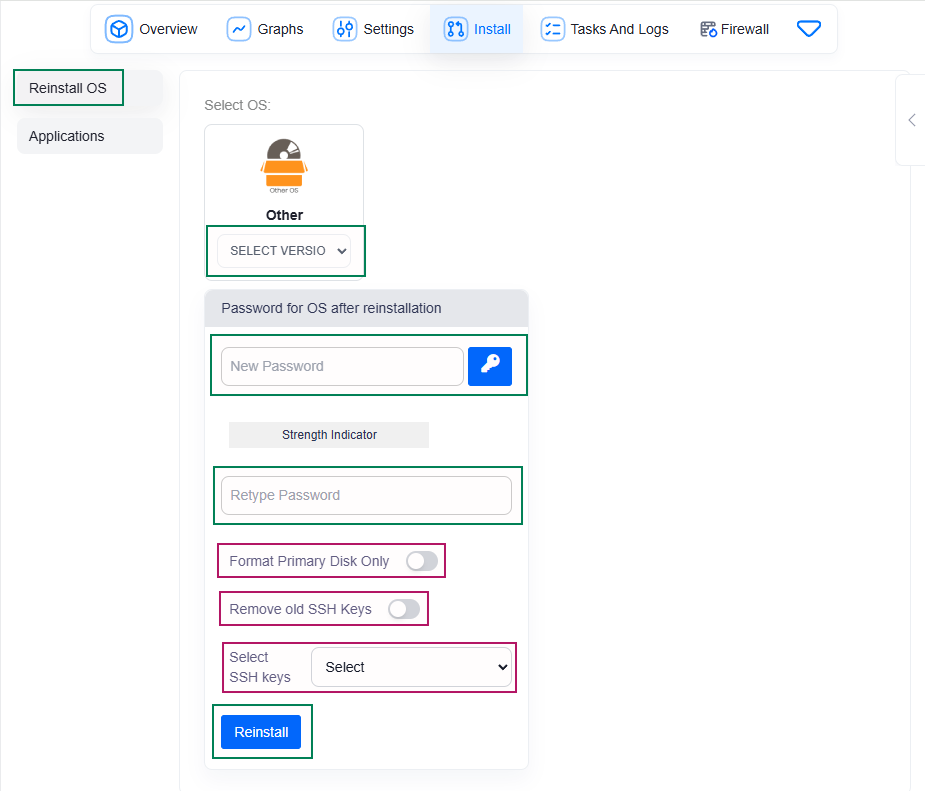
Task: Click the password Strength Indicator bar
Action: pos(329,435)
